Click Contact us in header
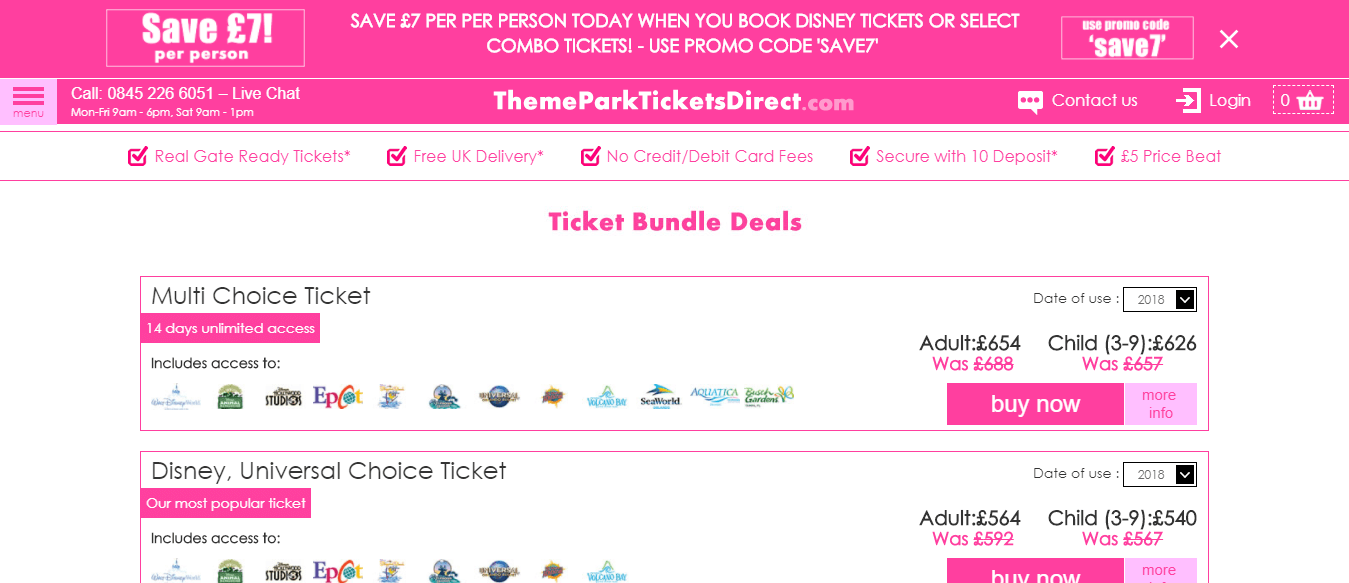1349x583 pixels. coord(1095,101)
